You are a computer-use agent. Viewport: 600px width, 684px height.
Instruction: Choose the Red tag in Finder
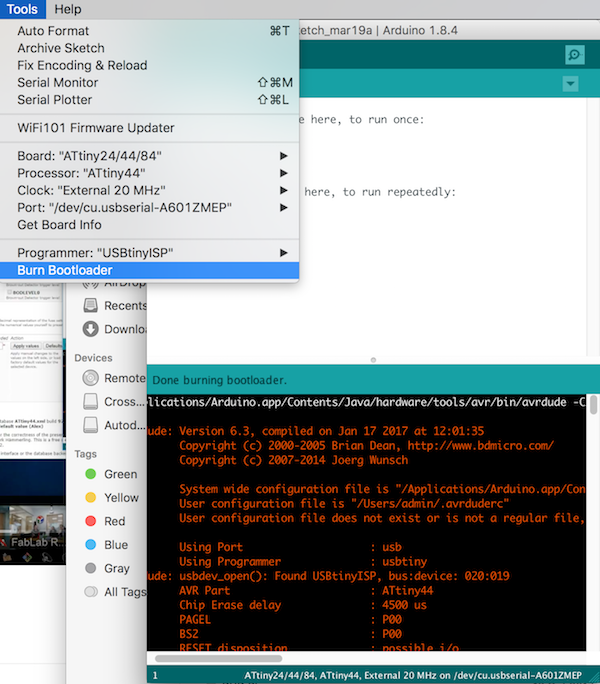tap(105, 521)
